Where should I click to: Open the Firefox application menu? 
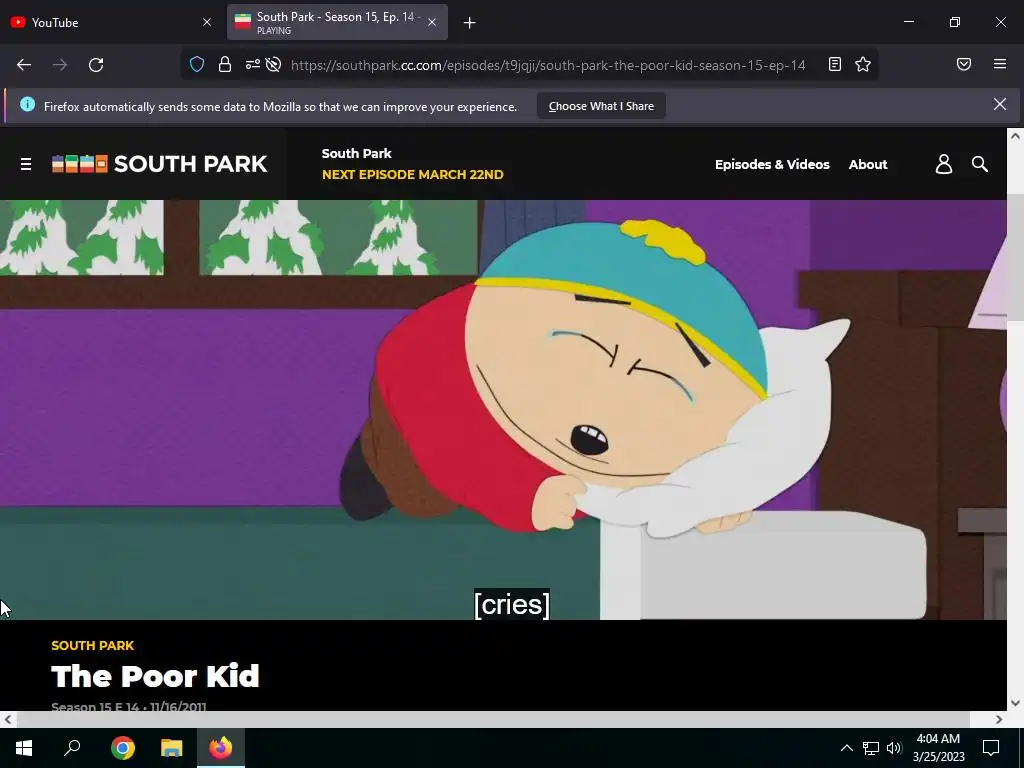1000,64
